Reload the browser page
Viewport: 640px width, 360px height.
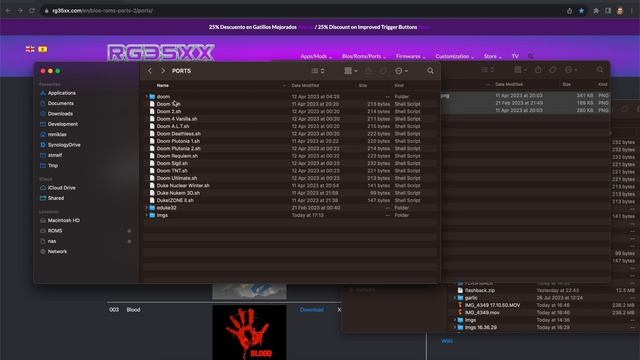tap(32, 11)
